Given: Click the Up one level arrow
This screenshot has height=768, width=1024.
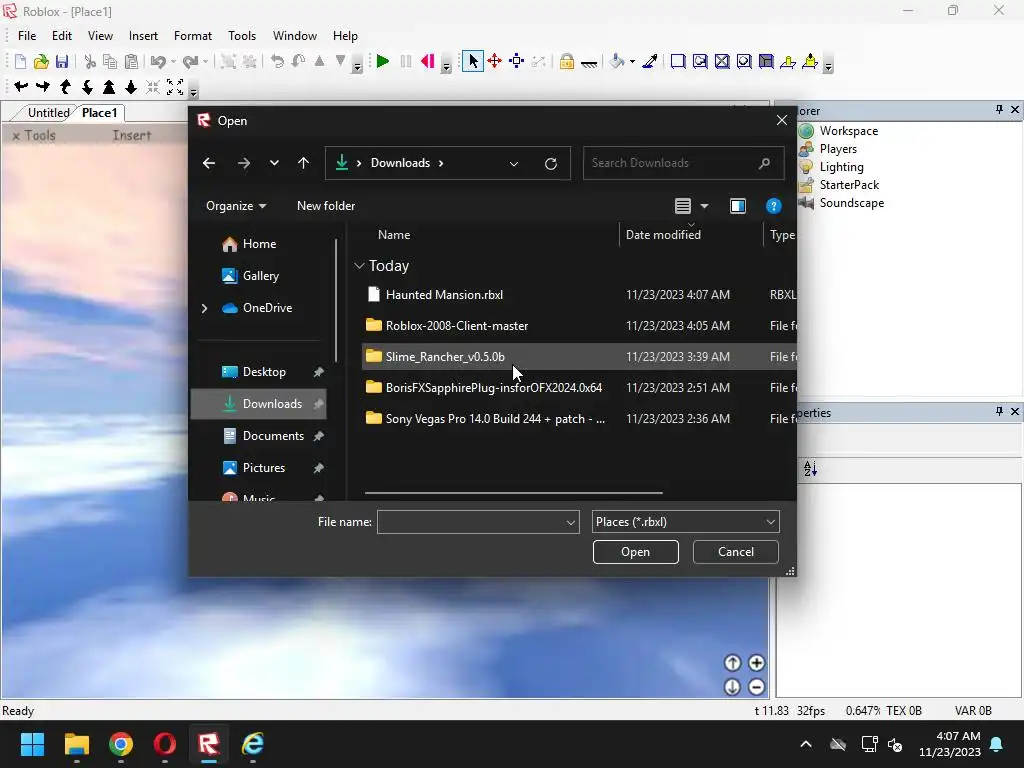Looking at the screenshot, I should pos(303,163).
